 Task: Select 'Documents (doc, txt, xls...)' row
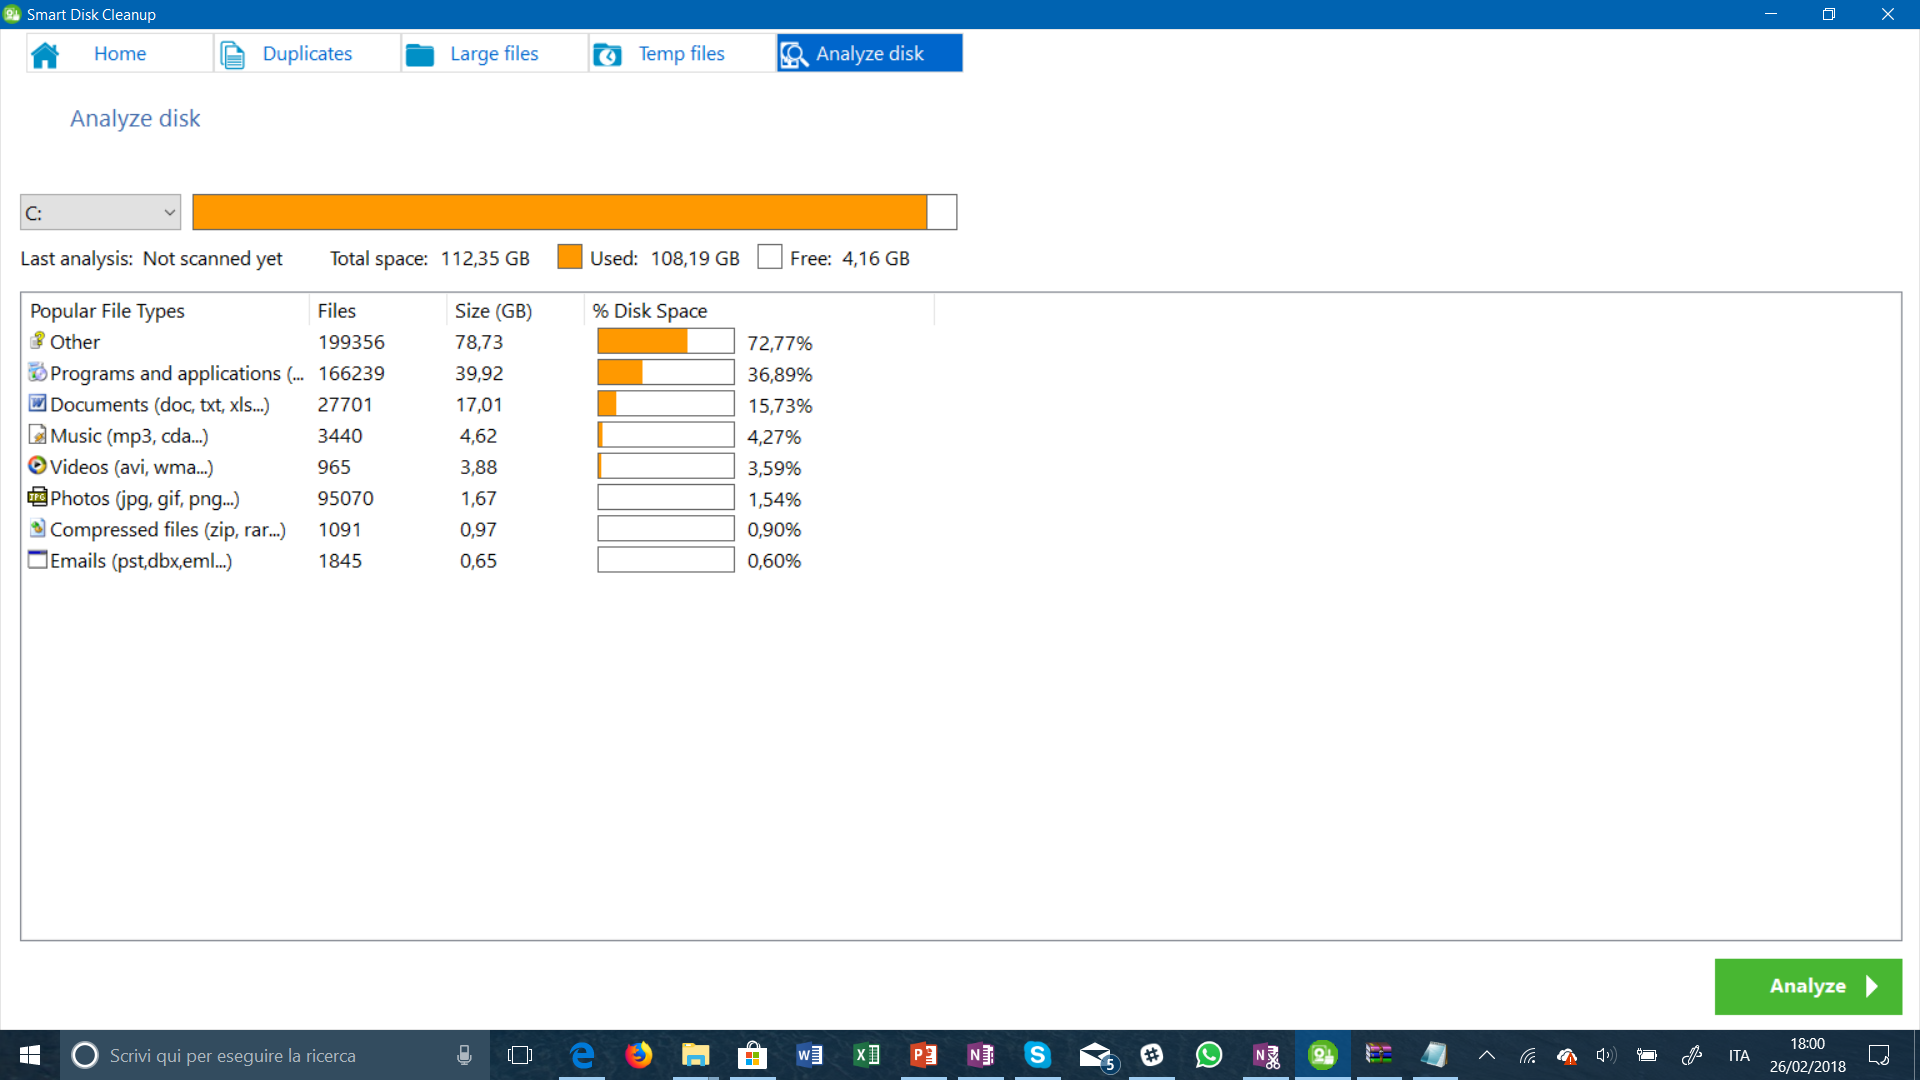click(160, 405)
